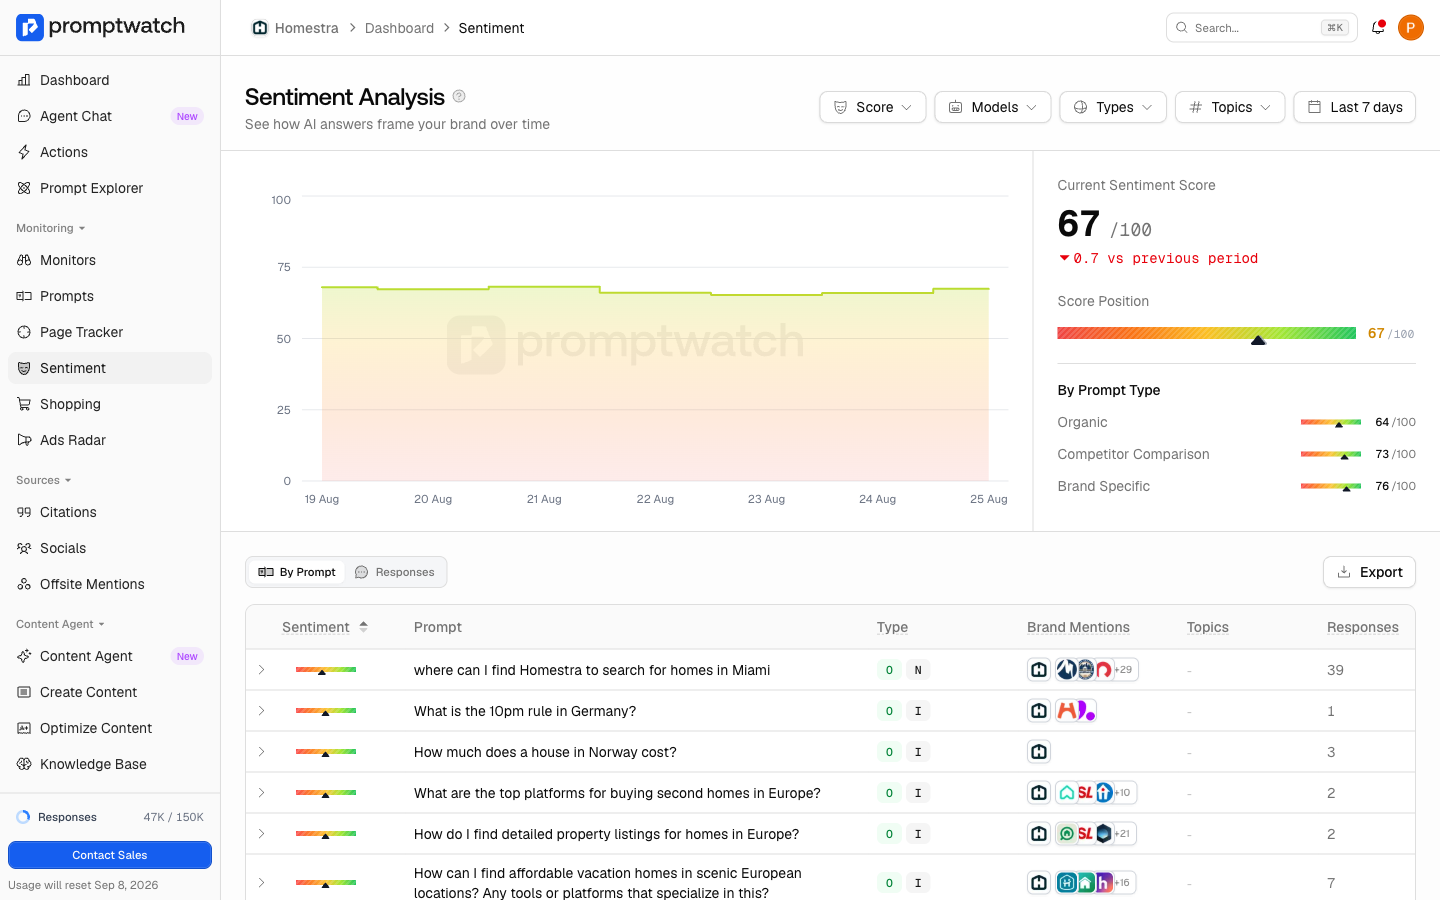Click the Contact Sales button
Viewport: 1440px width, 900px height.
click(x=110, y=855)
